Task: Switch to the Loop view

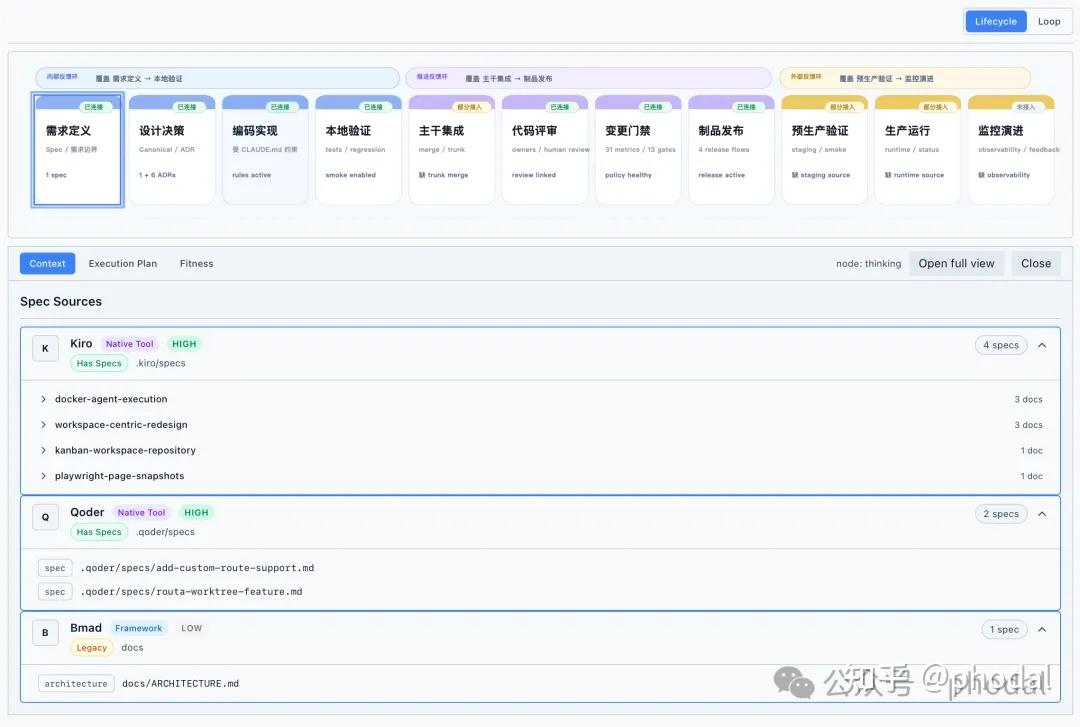Action: point(1049,21)
